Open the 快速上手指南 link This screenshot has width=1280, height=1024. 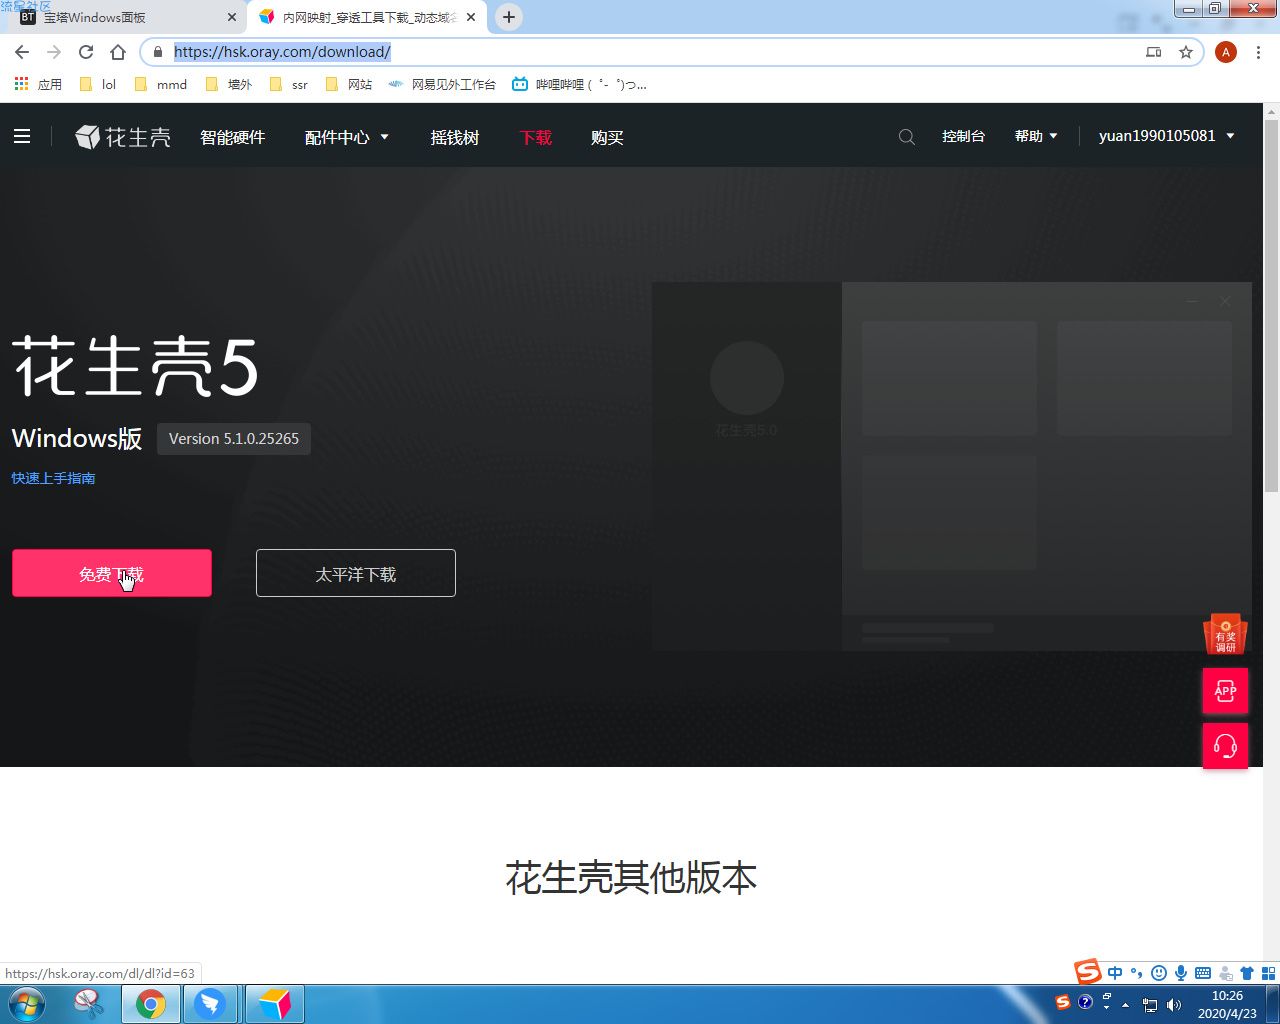tap(53, 478)
